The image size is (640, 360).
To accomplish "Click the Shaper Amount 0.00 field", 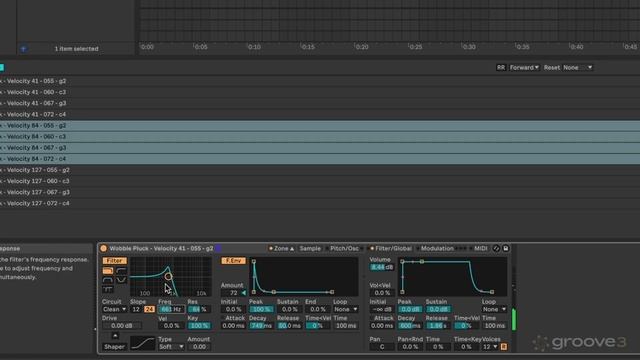I will [199, 347].
